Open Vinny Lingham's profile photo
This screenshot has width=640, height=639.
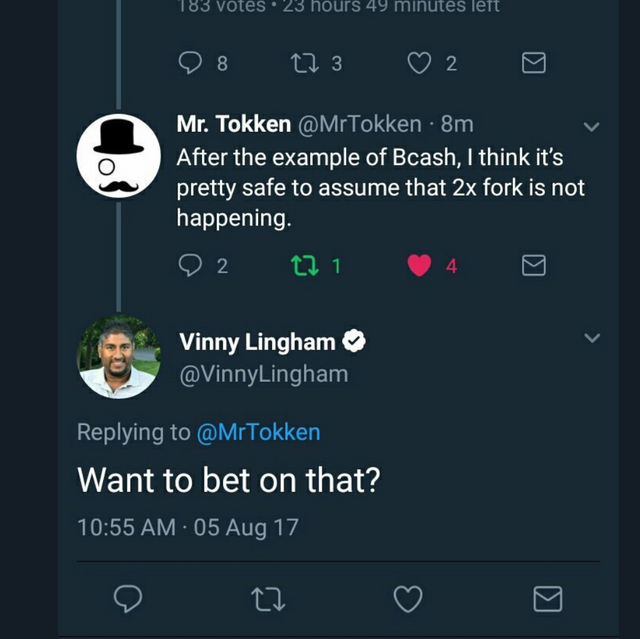coord(119,357)
